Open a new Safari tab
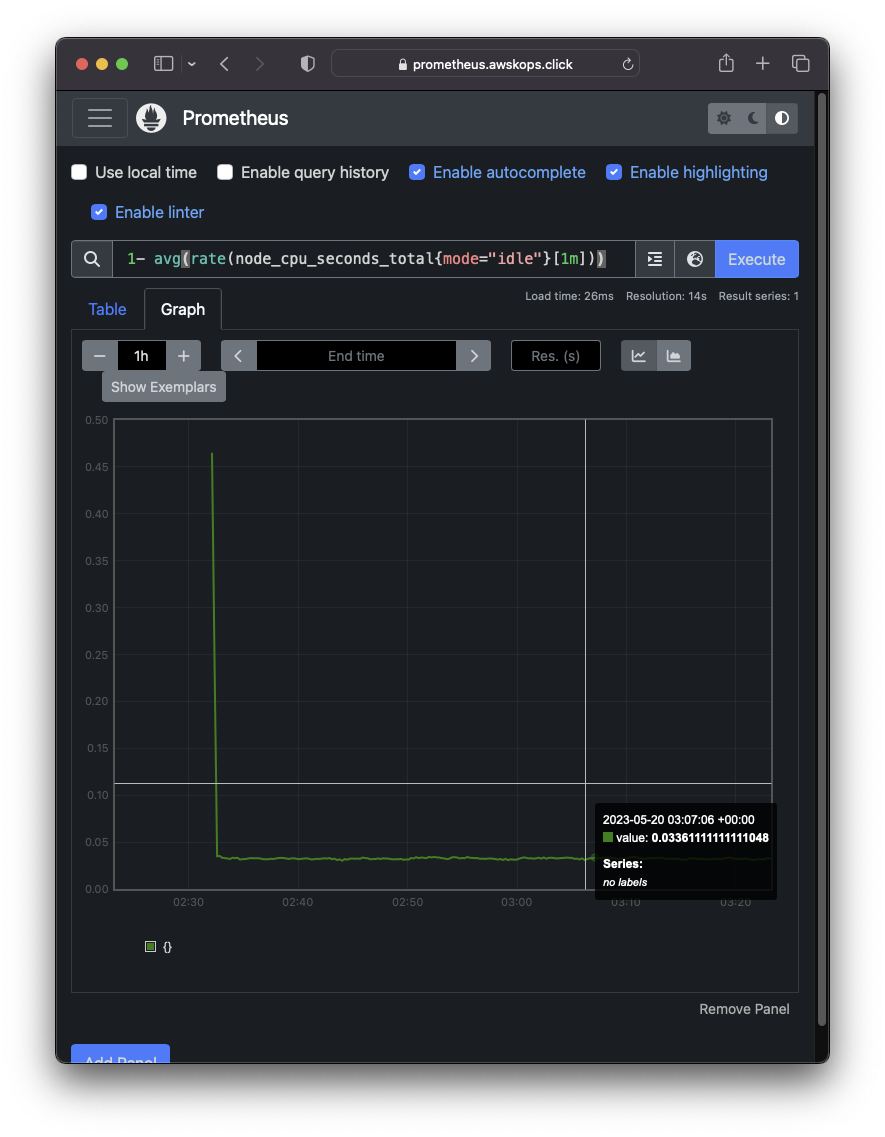This screenshot has width=885, height=1137. (x=762, y=64)
